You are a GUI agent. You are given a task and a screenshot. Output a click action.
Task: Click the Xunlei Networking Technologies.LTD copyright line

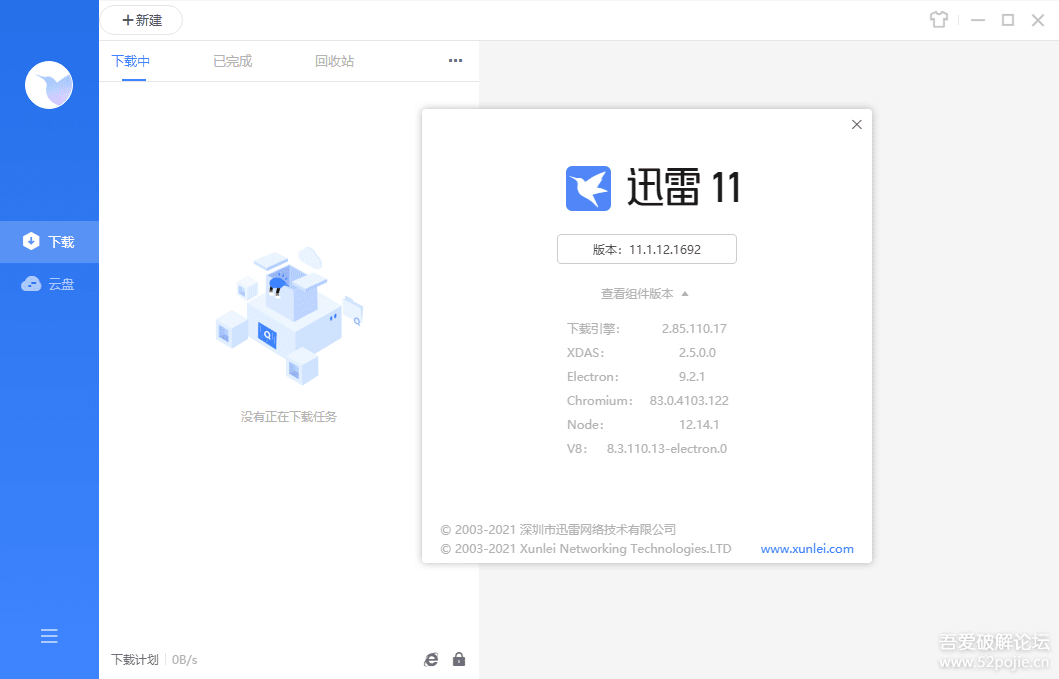click(586, 549)
